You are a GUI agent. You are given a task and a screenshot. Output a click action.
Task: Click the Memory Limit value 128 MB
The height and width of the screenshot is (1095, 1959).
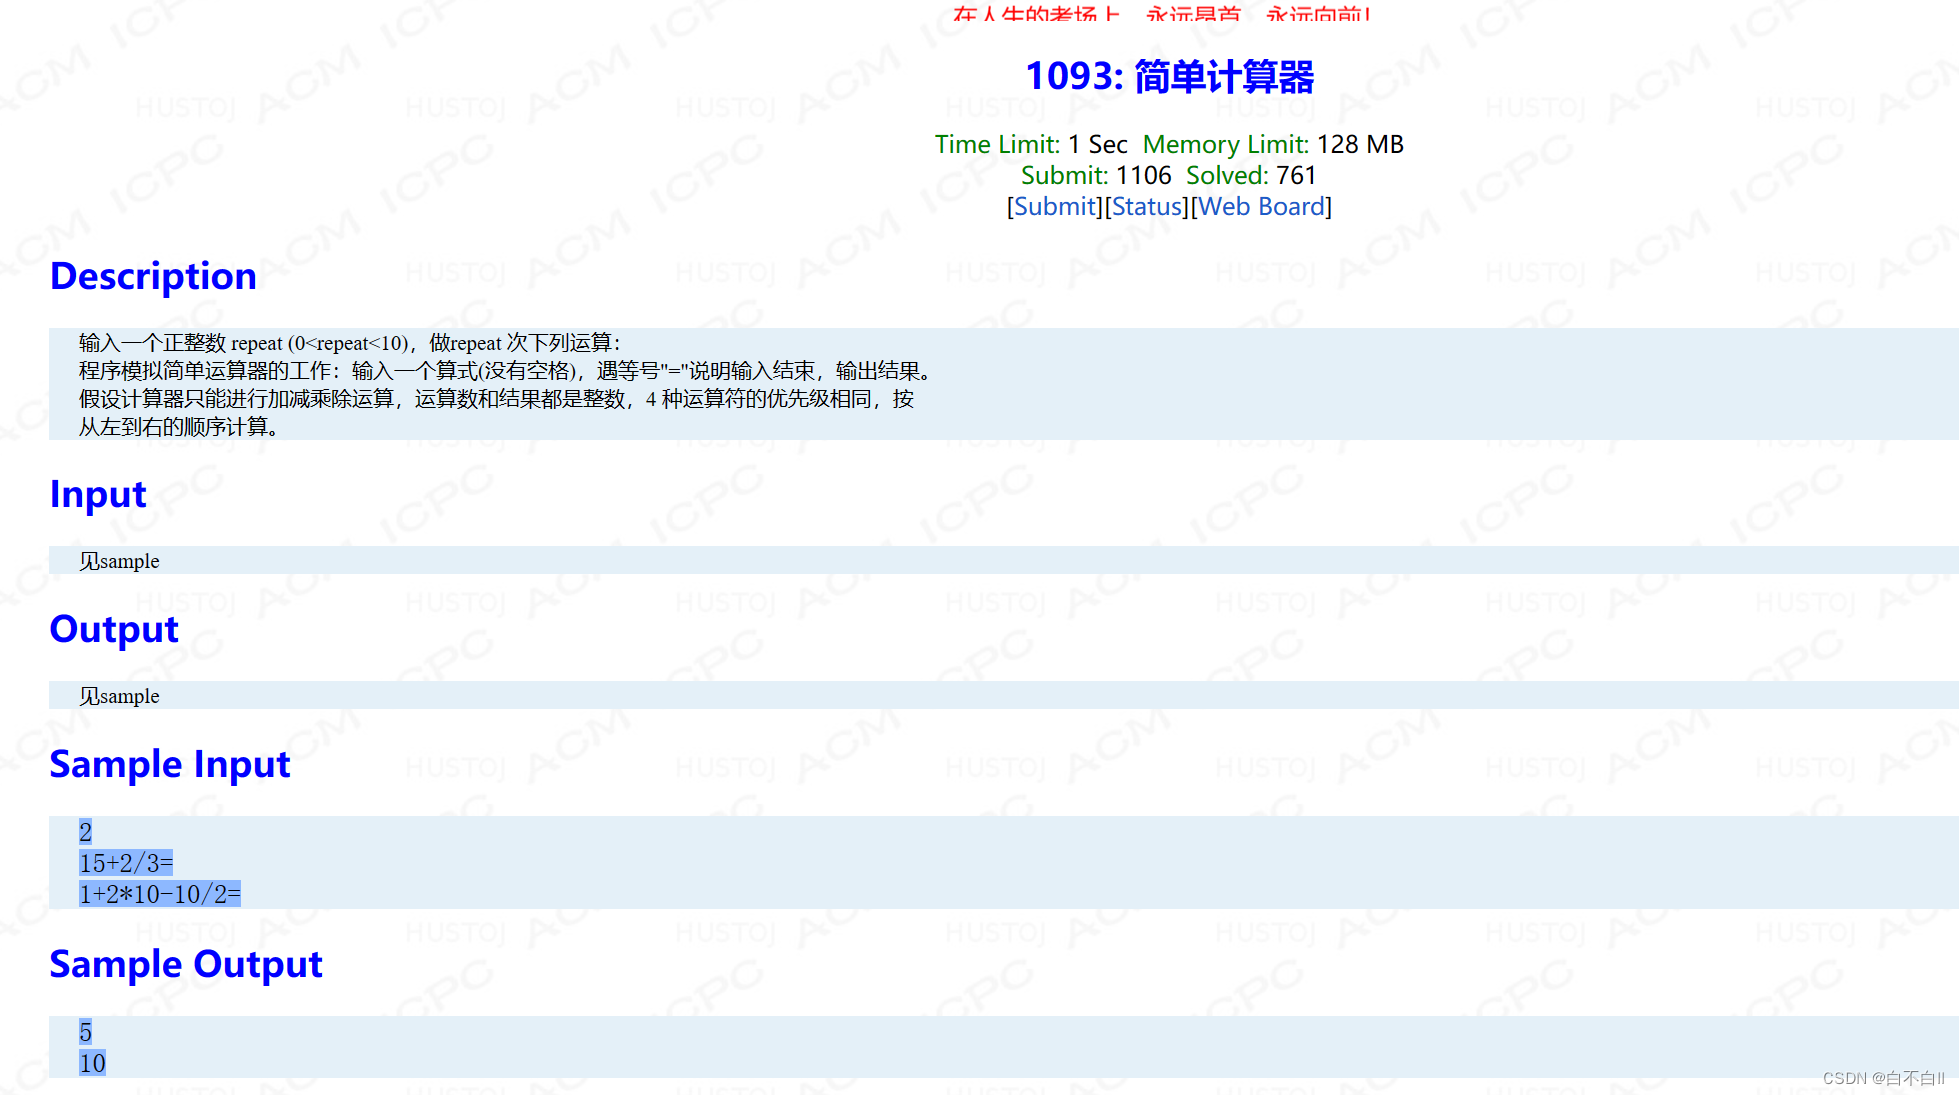click(x=1360, y=145)
